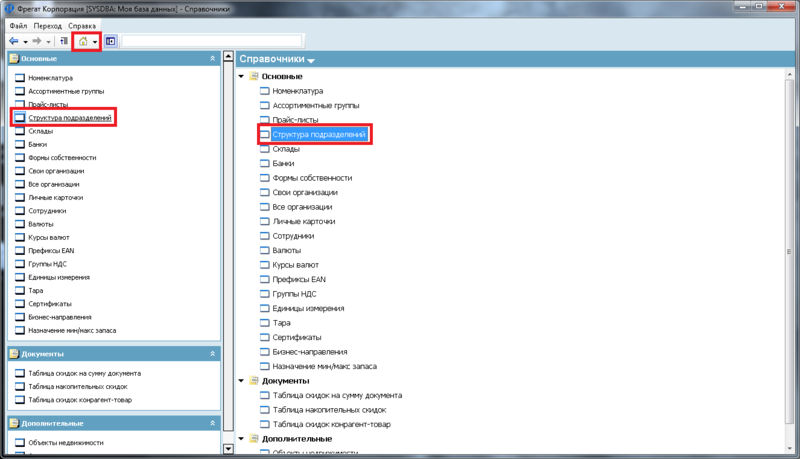Select Таблица накопительных скидок in the tree
Screen dimensions: 800x459
pos(329,410)
